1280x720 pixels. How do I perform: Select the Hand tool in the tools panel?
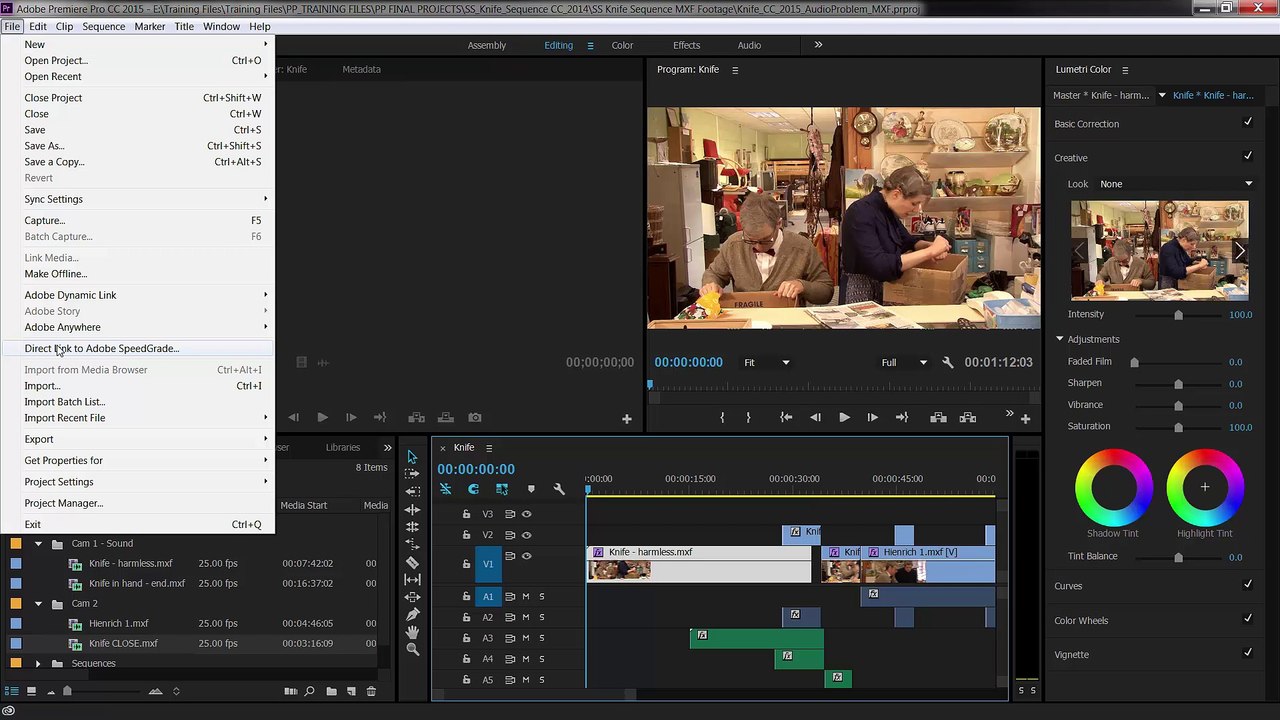(412, 632)
